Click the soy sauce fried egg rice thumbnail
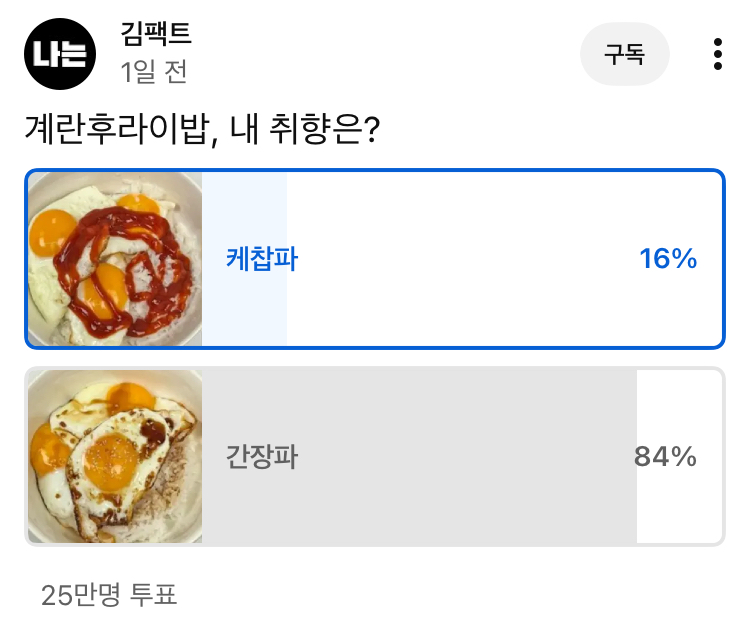 coord(115,457)
